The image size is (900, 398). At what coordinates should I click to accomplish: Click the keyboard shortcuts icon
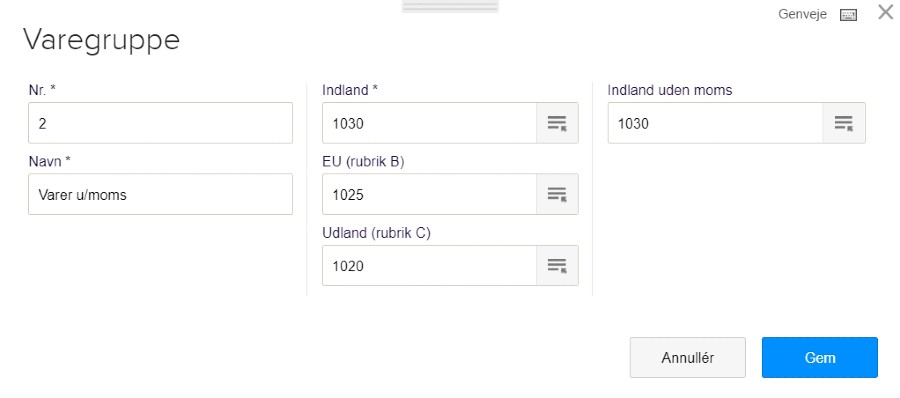[x=848, y=16]
